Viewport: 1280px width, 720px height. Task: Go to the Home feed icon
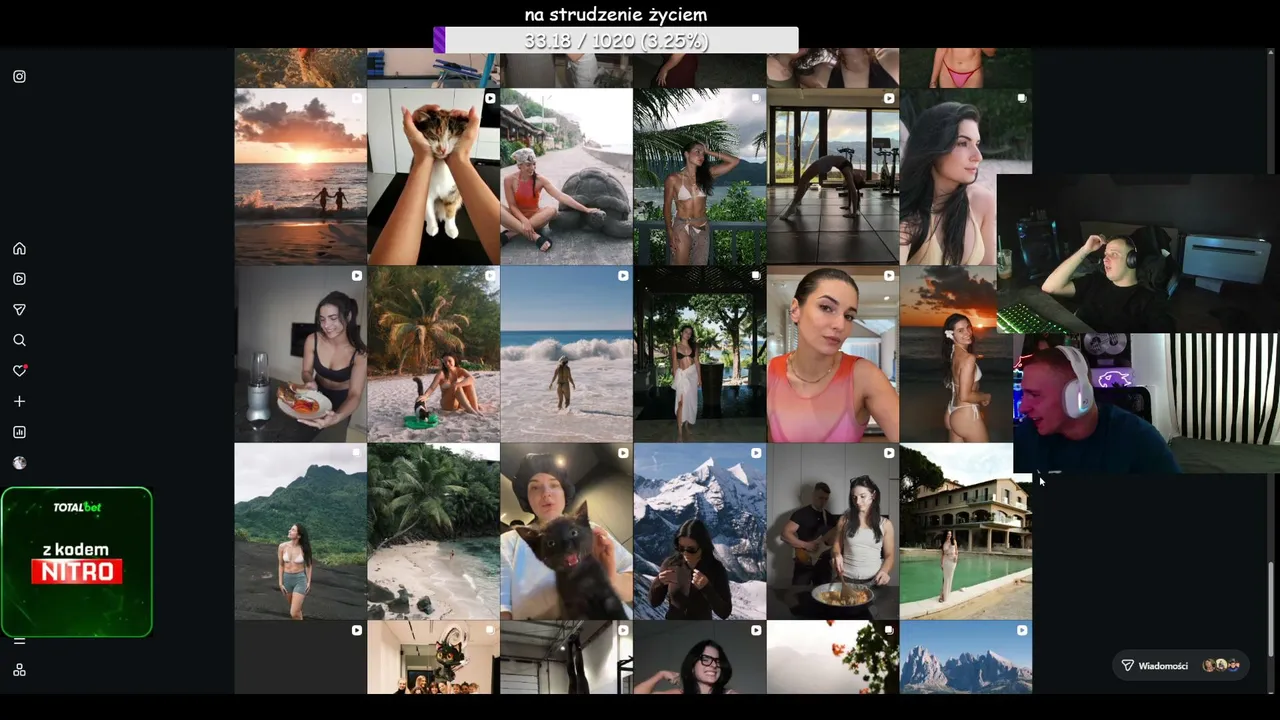click(19, 249)
